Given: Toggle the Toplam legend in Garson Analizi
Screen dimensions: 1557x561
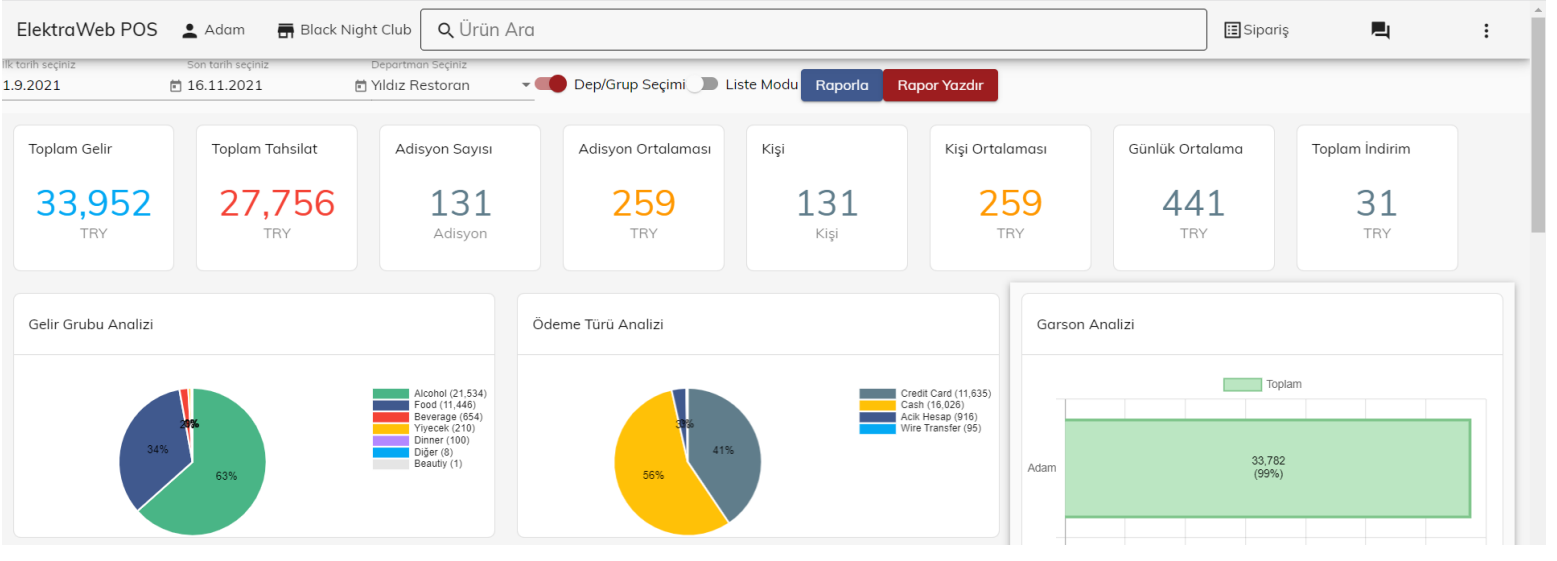Looking at the screenshot, I should point(1242,384).
